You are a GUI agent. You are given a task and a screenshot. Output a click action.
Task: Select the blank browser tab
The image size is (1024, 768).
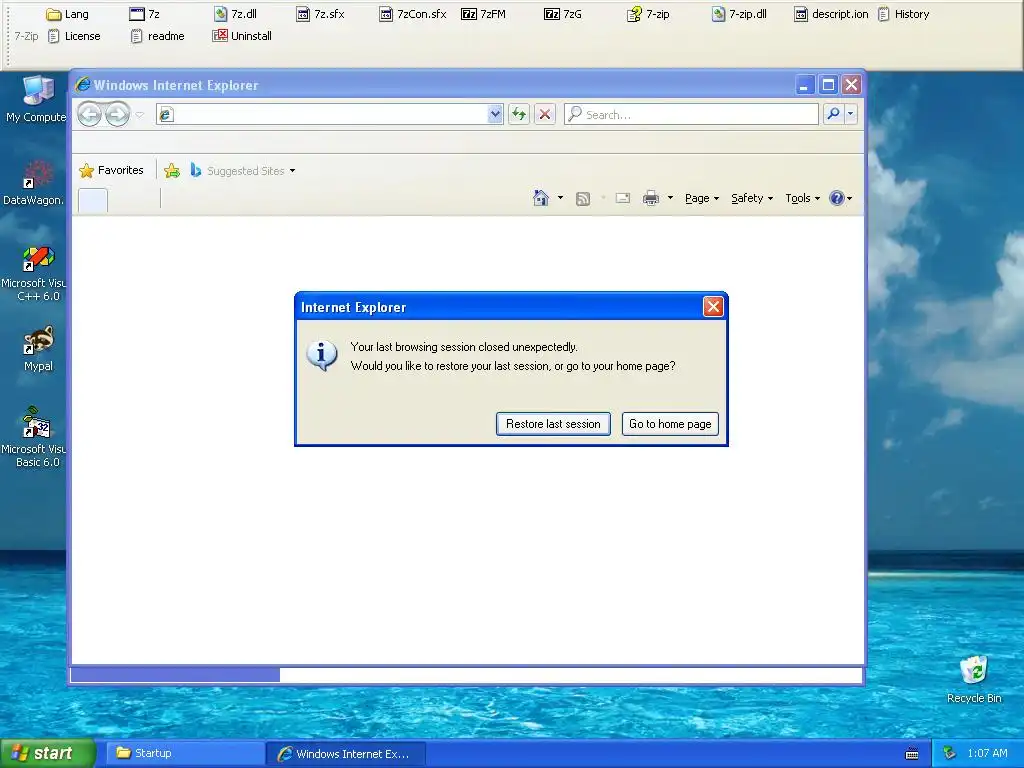coord(93,200)
